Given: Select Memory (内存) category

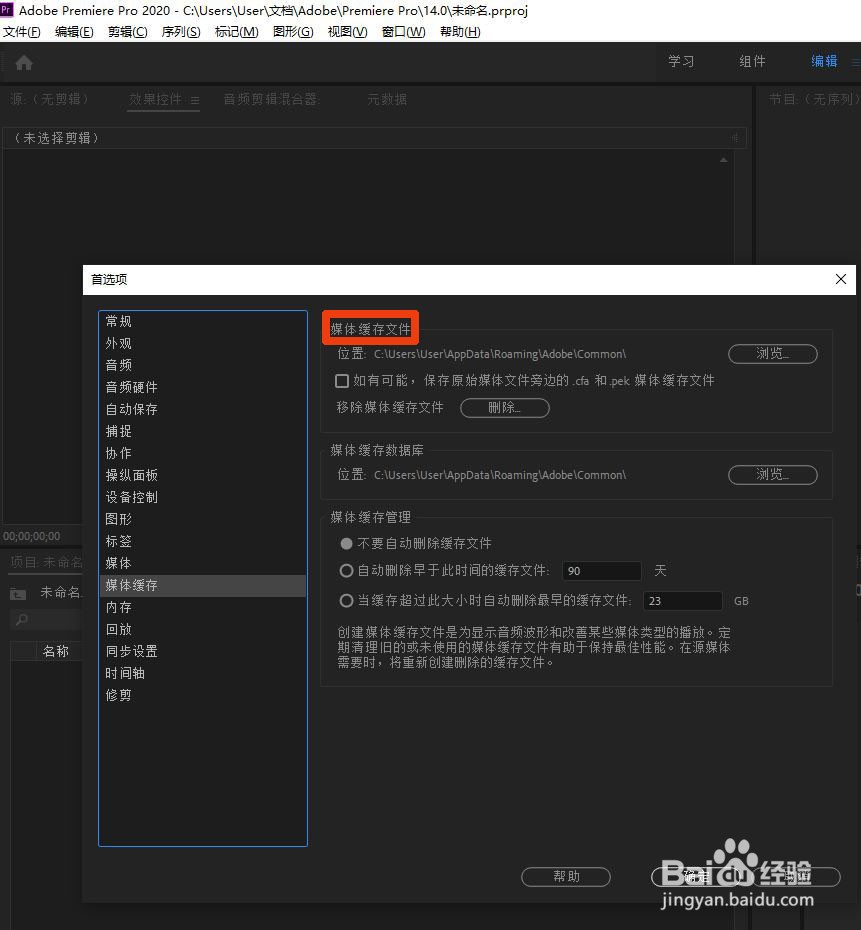Looking at the screenshot, I should point(203,607).
